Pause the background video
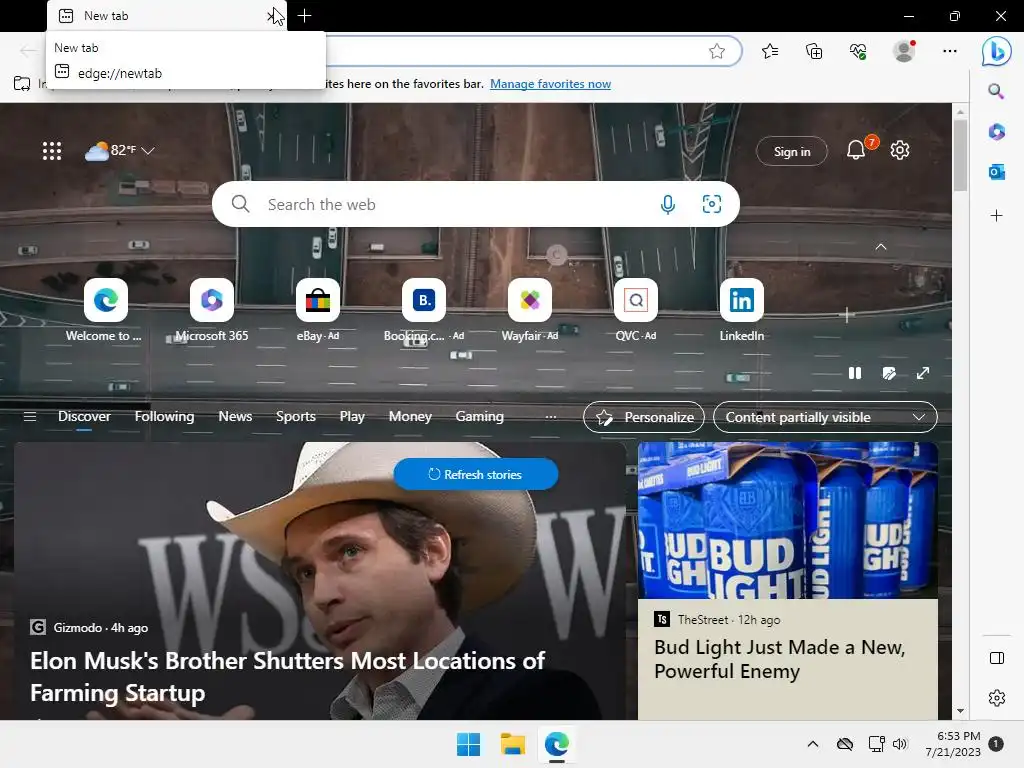This screenshot has height=768, width=1024. click(855, 373)
